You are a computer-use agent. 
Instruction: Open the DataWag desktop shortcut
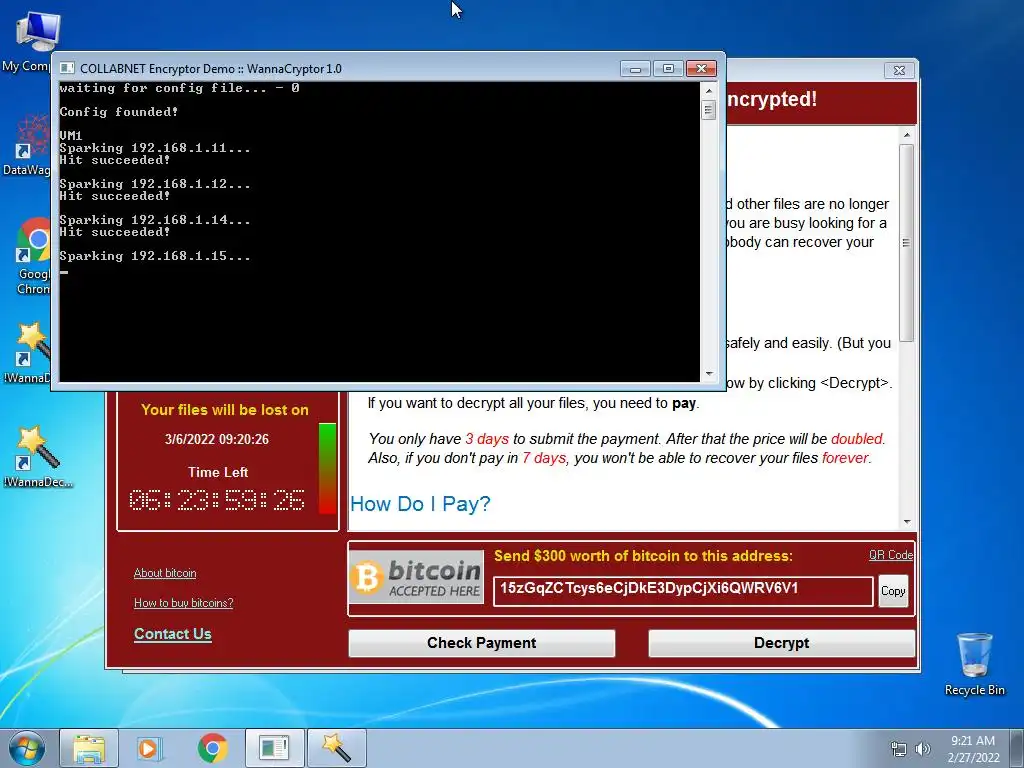coord(26,145)
